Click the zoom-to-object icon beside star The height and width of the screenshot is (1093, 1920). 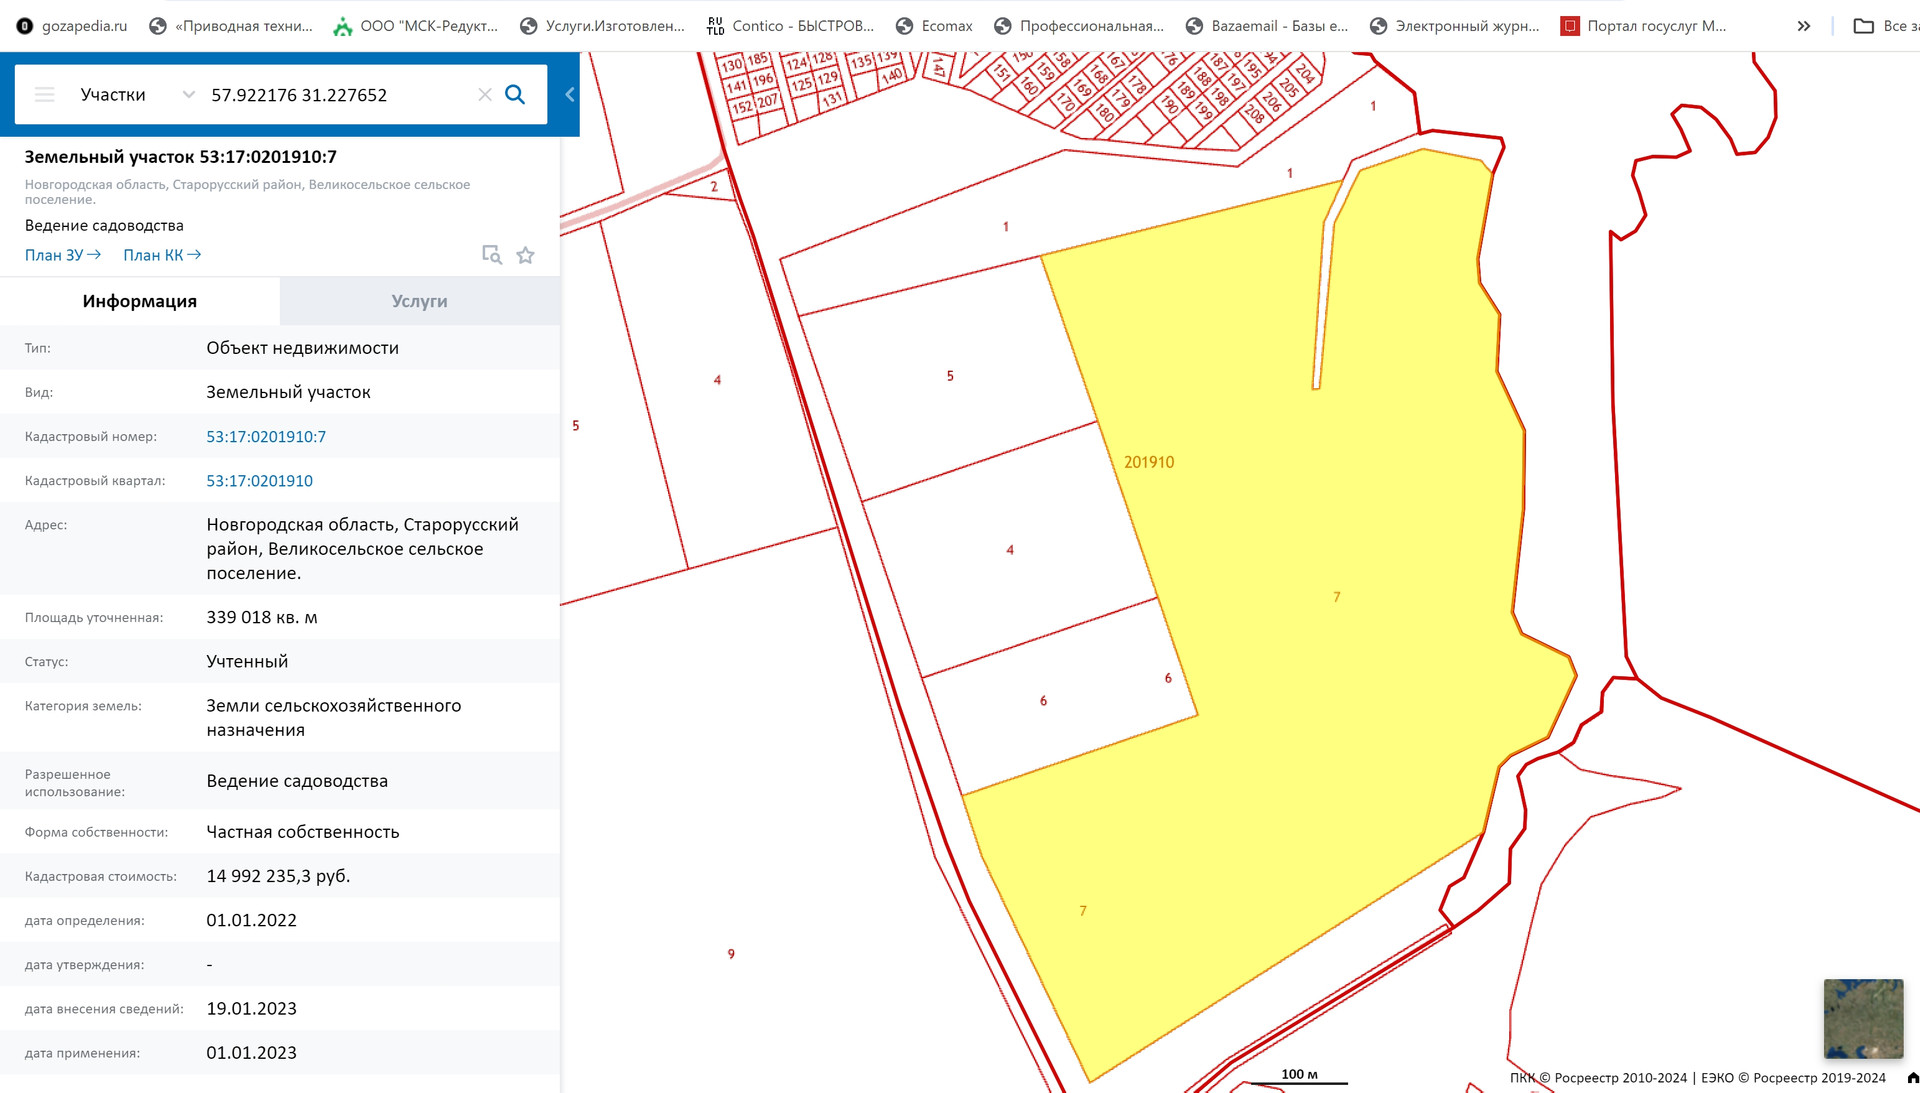pos(491,255)
